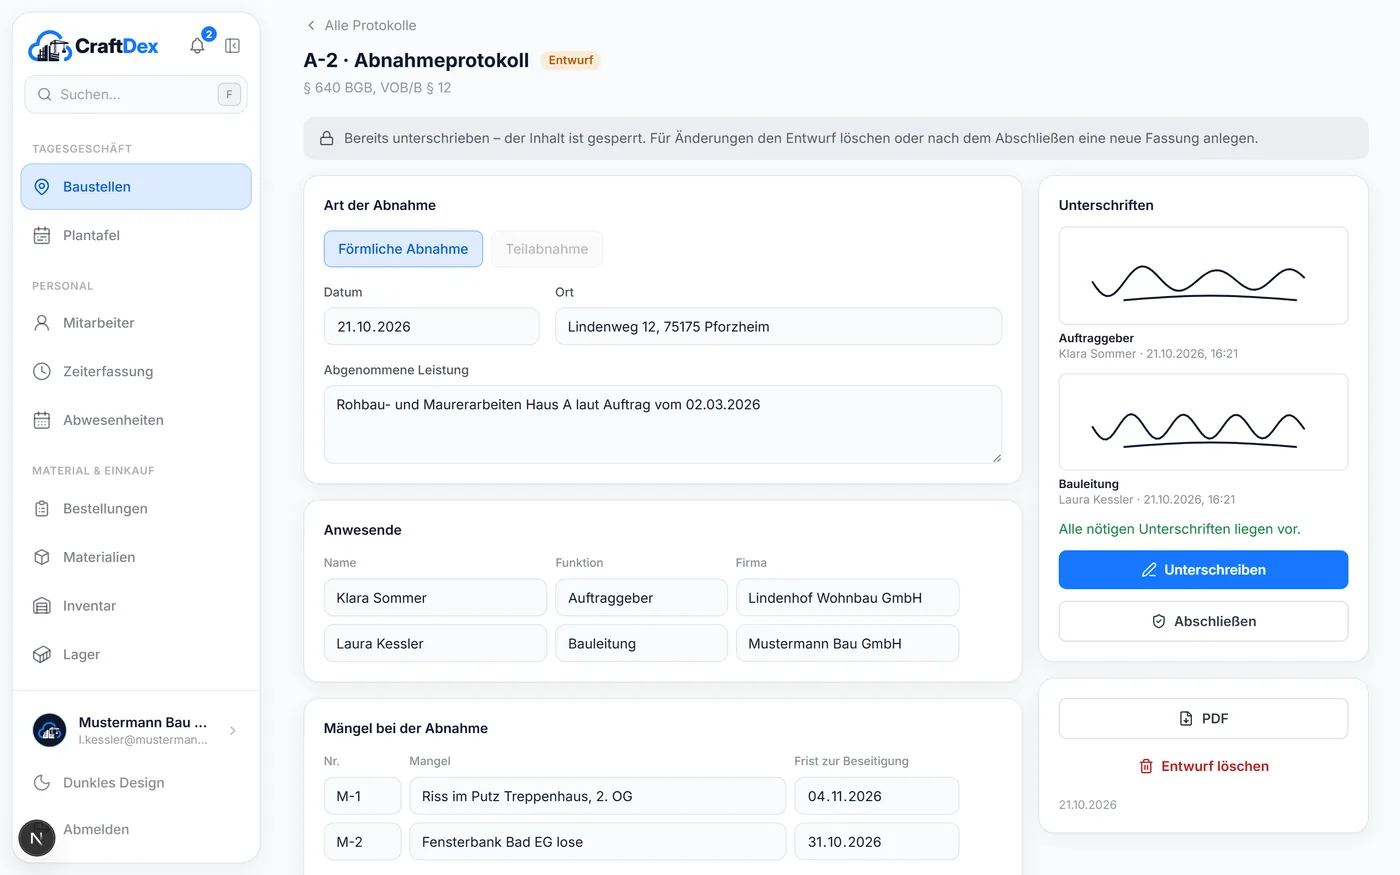The image size is (1400, 875).
Task: Go back via Alle Protokolle link
Action: coord(361,26)
